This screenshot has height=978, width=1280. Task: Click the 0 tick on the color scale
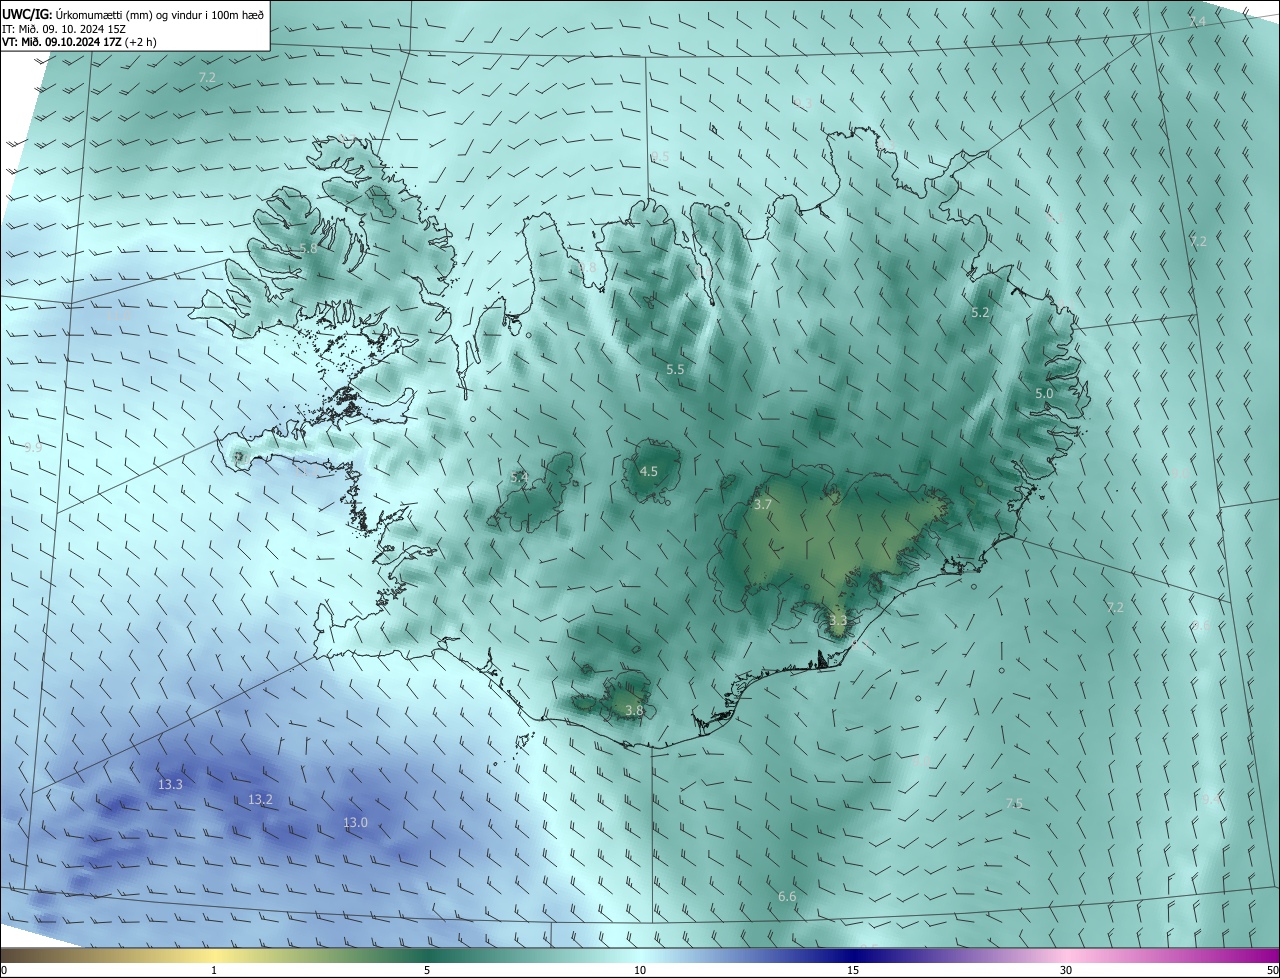click(x=4, y=971)
